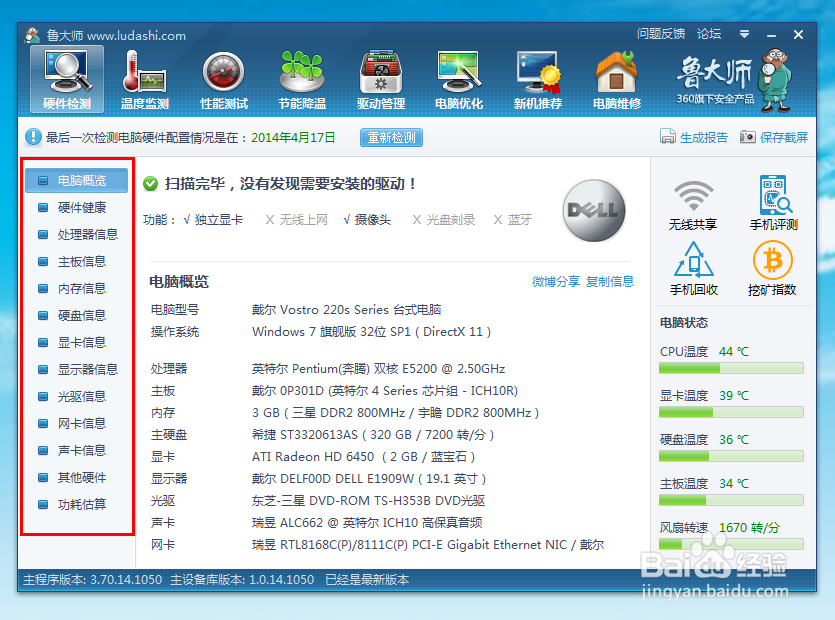
Task: Minimize the 鲁大师 window
Action: click(x=772, y=35)
